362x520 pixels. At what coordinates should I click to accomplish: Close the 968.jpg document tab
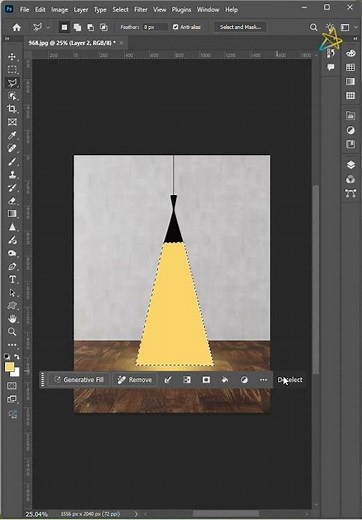coord(121,43)
